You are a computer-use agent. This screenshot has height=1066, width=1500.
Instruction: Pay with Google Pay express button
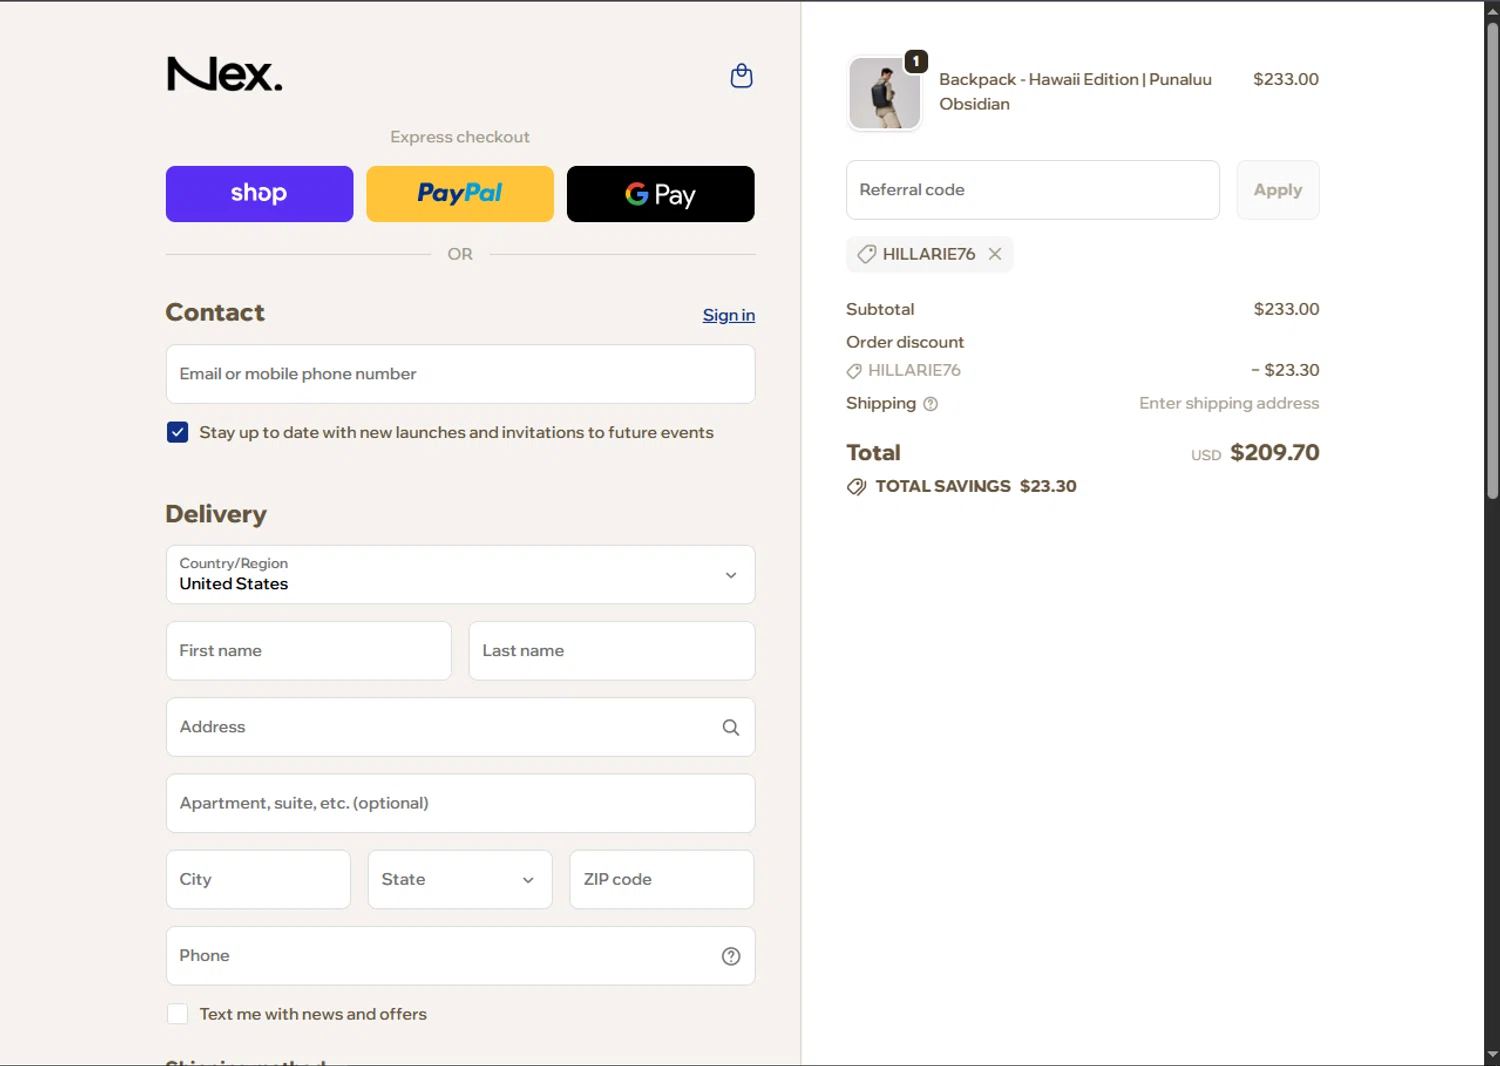tap(661, 194)
